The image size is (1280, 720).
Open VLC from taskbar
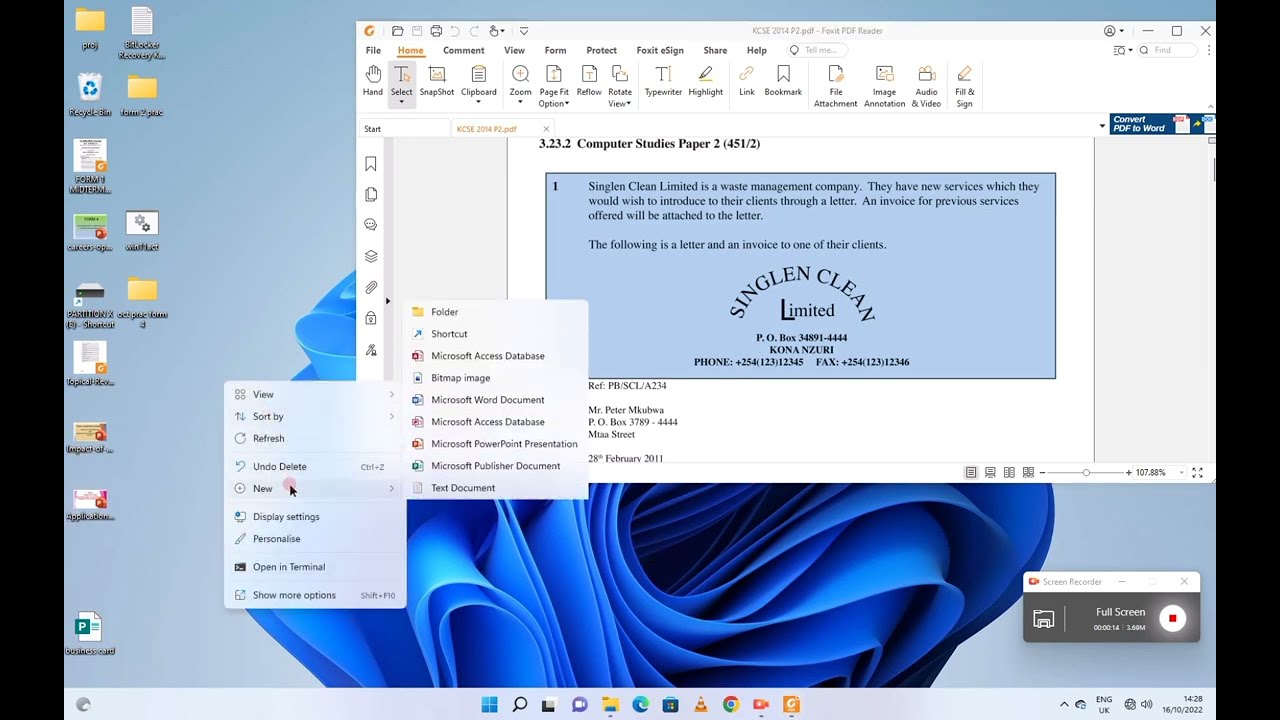[x=701, y=704]
